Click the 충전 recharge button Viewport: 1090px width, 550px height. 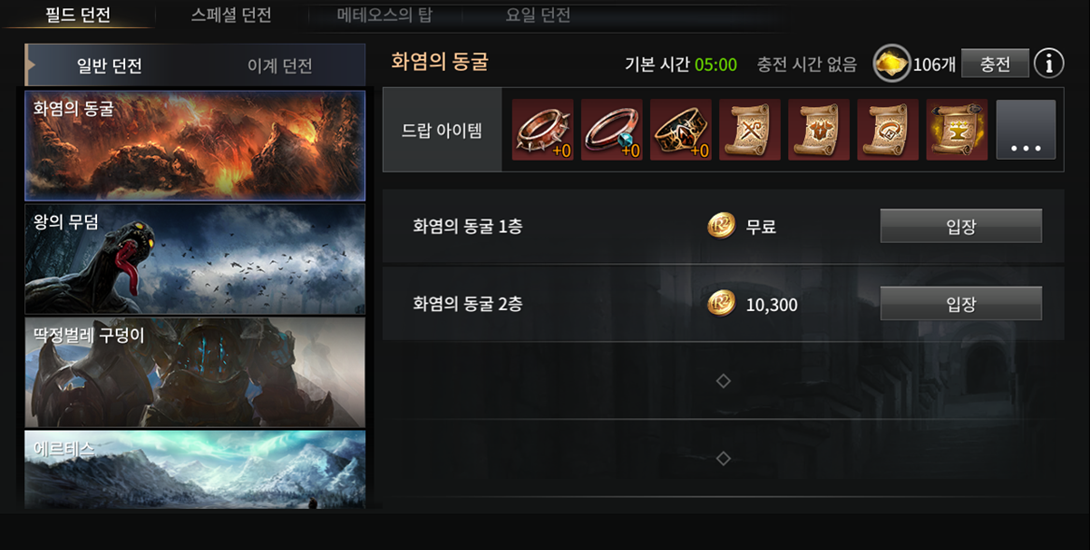coord(995,64)
